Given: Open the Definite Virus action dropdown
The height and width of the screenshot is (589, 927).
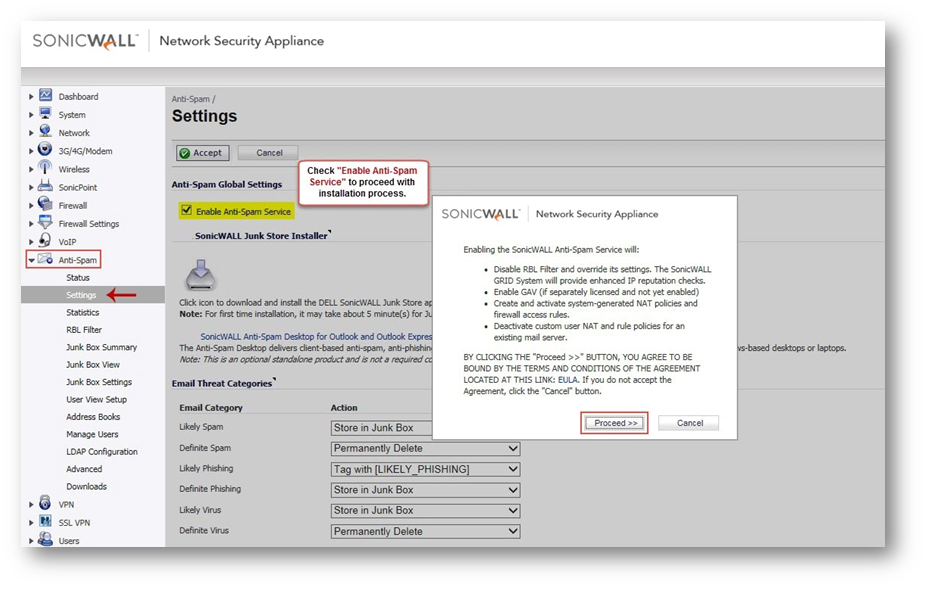Looking at the screenshot, I should coord(426,531).
